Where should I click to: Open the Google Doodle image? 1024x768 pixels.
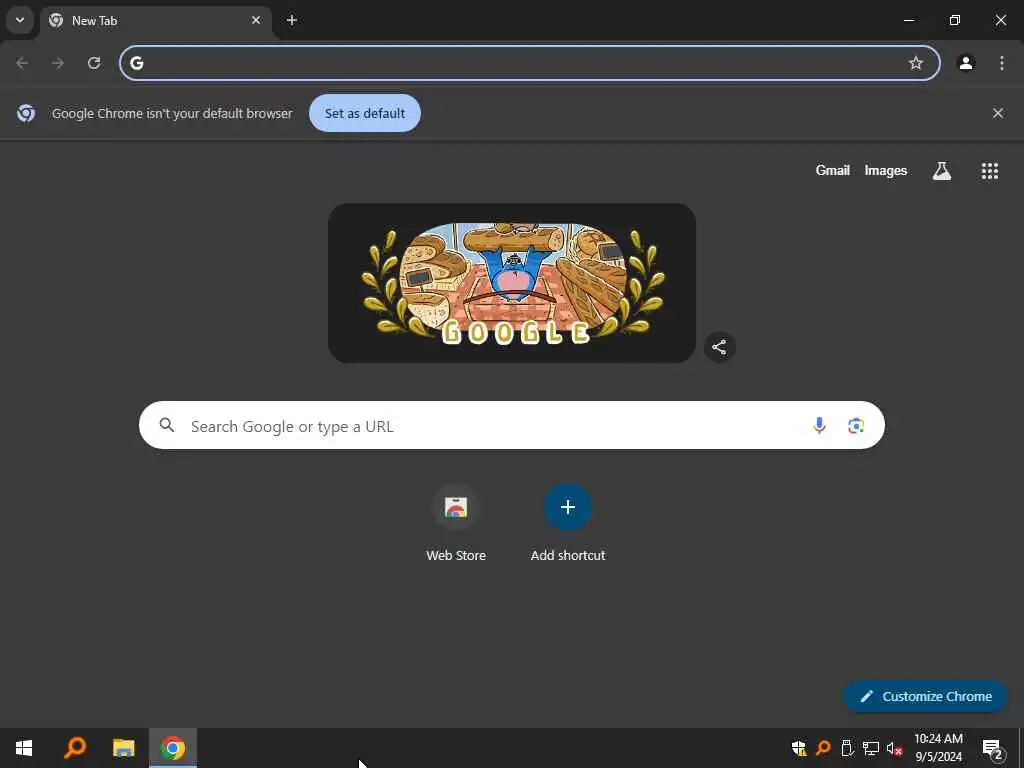[x=512, y=283]
